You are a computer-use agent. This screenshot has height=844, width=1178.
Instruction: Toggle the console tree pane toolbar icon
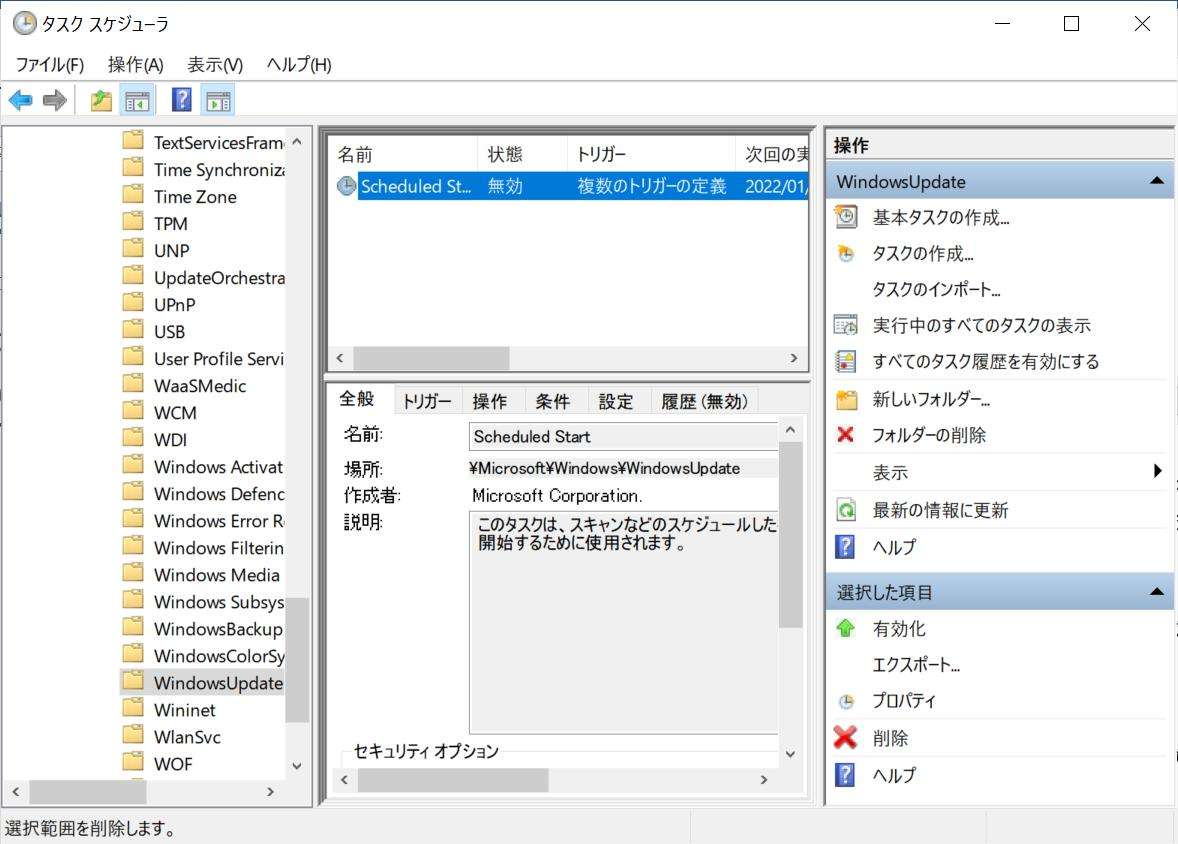click(137, 100)
